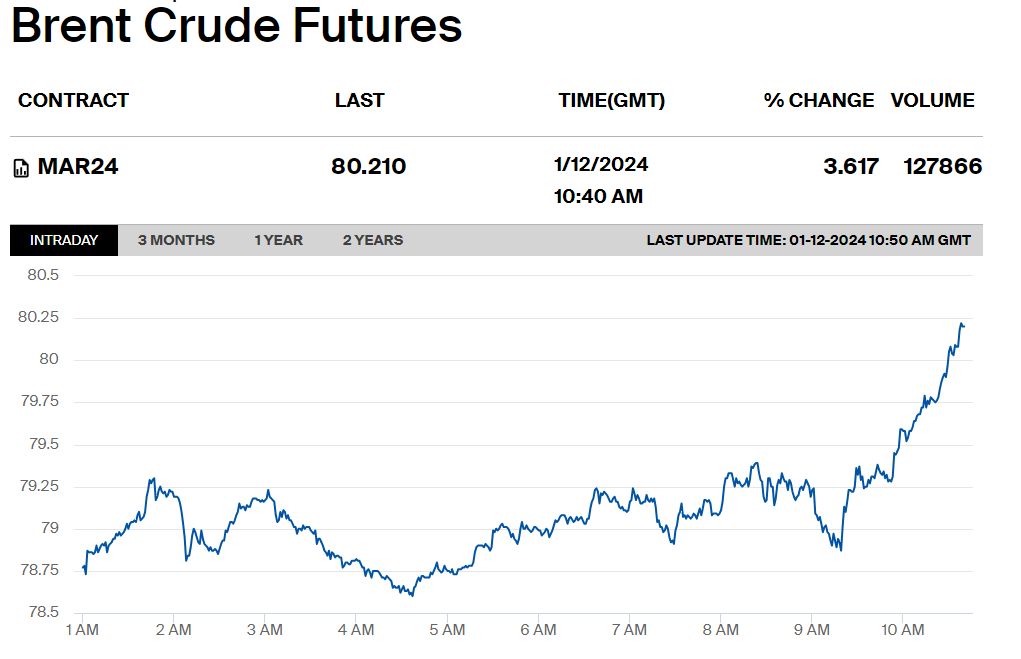Screen dimensions: 1021x659
Task: Click the % CHANGE column header
Action: coord(818,100)
